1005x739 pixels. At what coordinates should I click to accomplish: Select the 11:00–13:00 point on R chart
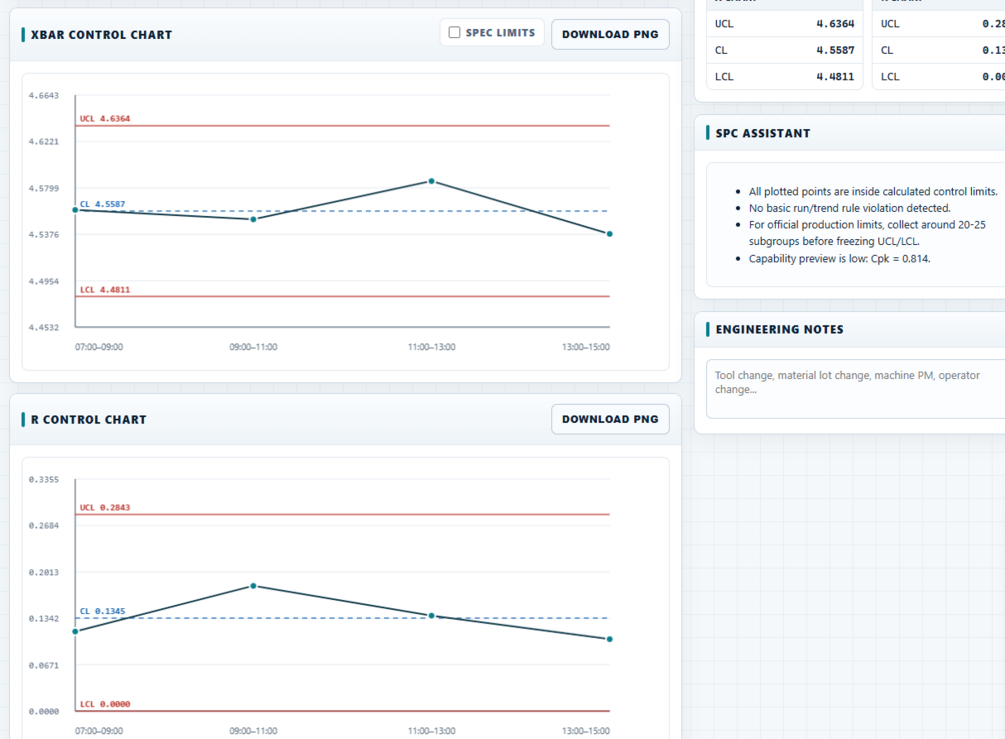point(431,615)
